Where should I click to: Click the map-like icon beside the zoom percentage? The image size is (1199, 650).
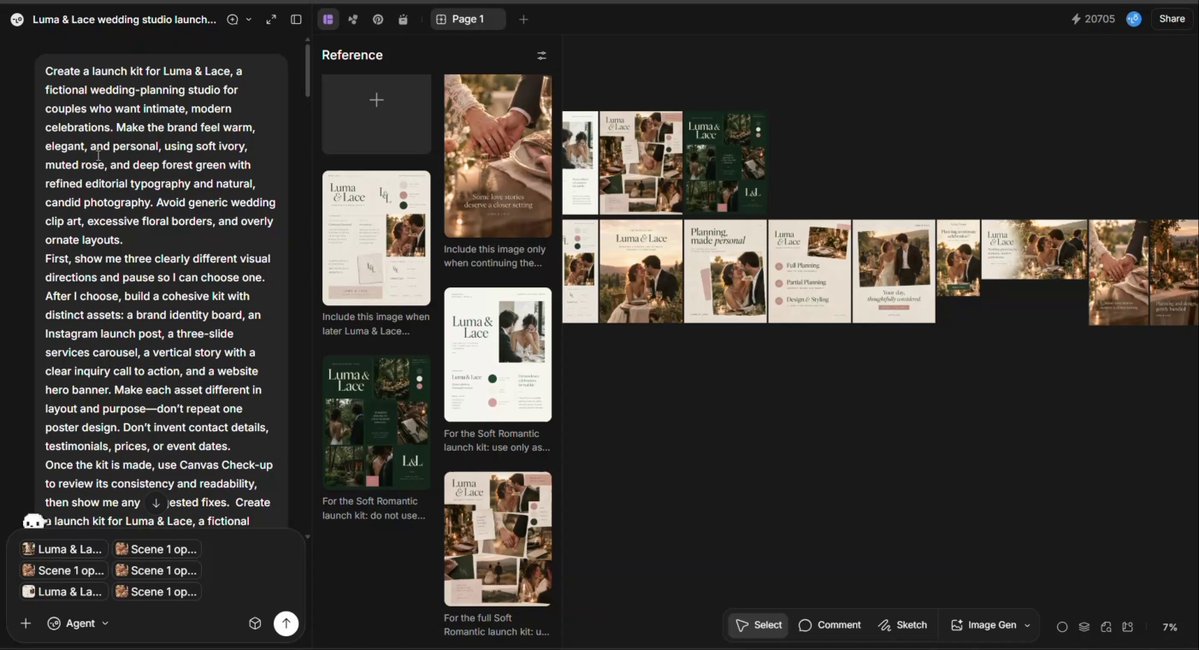coord(1127,627)
